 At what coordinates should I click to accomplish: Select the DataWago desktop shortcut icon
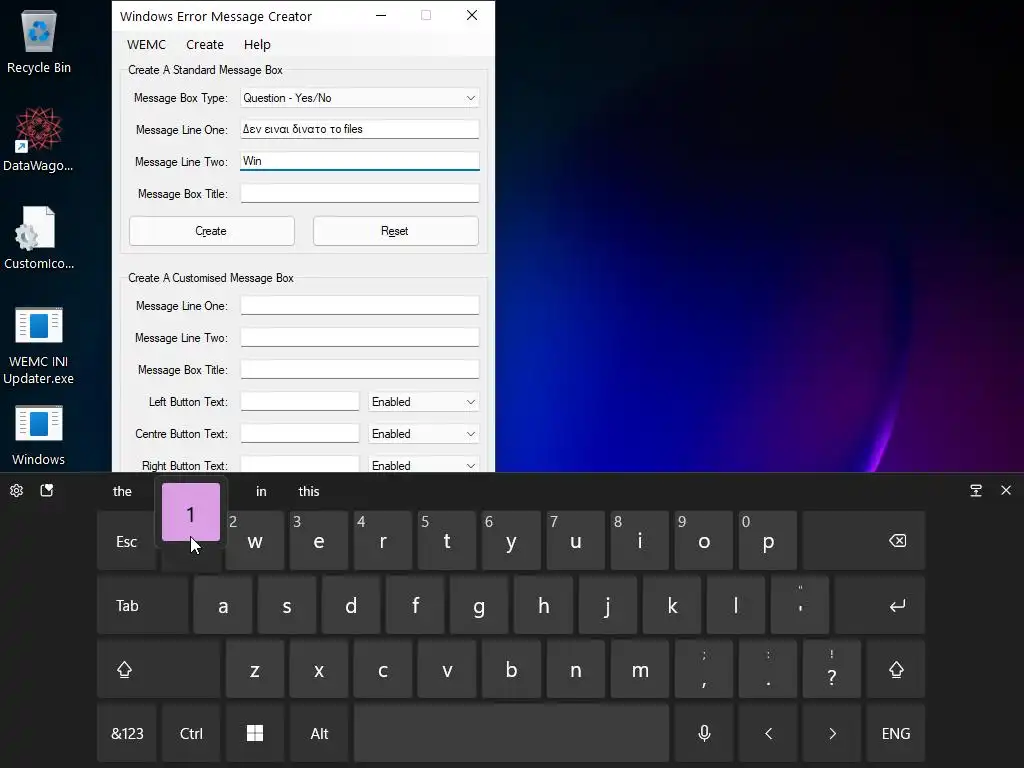click(39, 140)
